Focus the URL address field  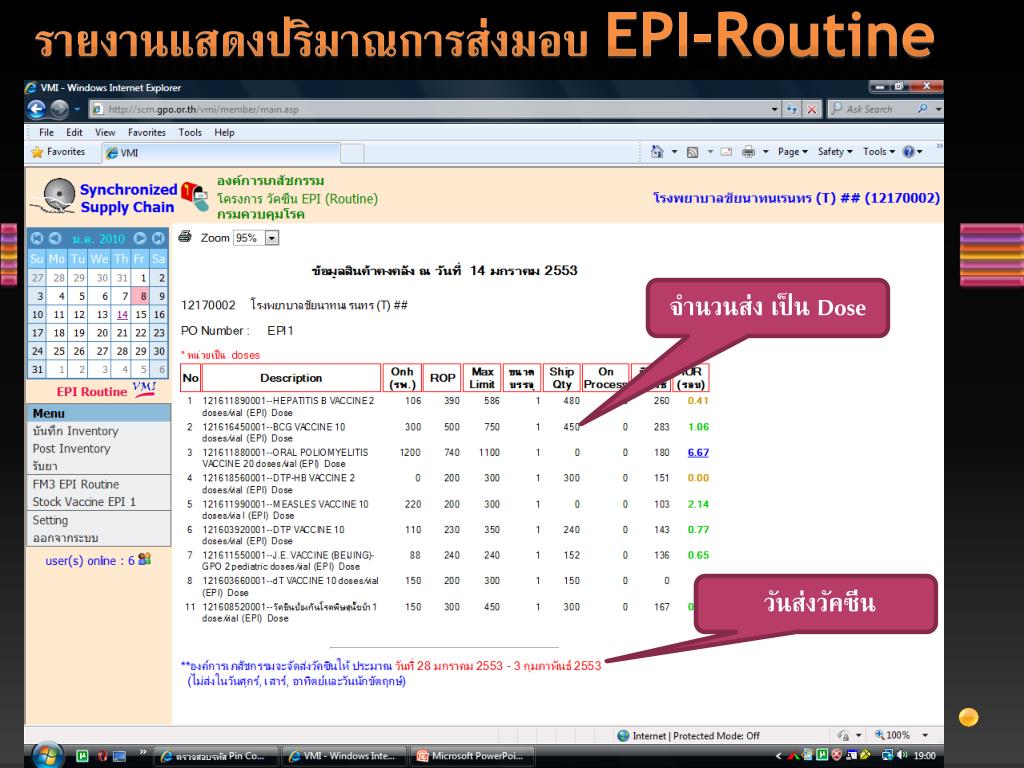(428, 109)
